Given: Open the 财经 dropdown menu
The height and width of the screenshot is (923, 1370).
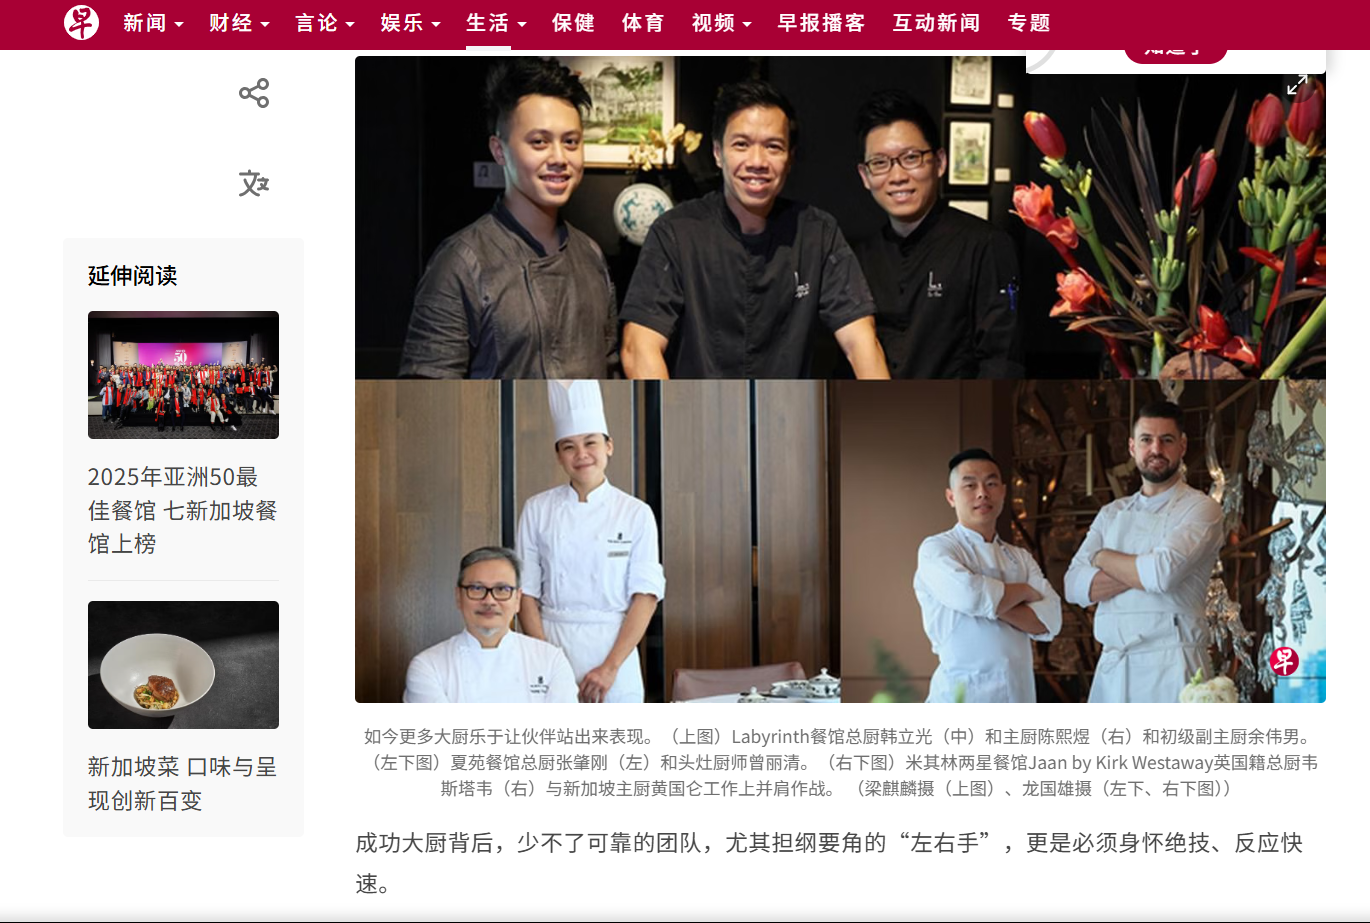Looking at the screenshot, I should click(239, 23).
